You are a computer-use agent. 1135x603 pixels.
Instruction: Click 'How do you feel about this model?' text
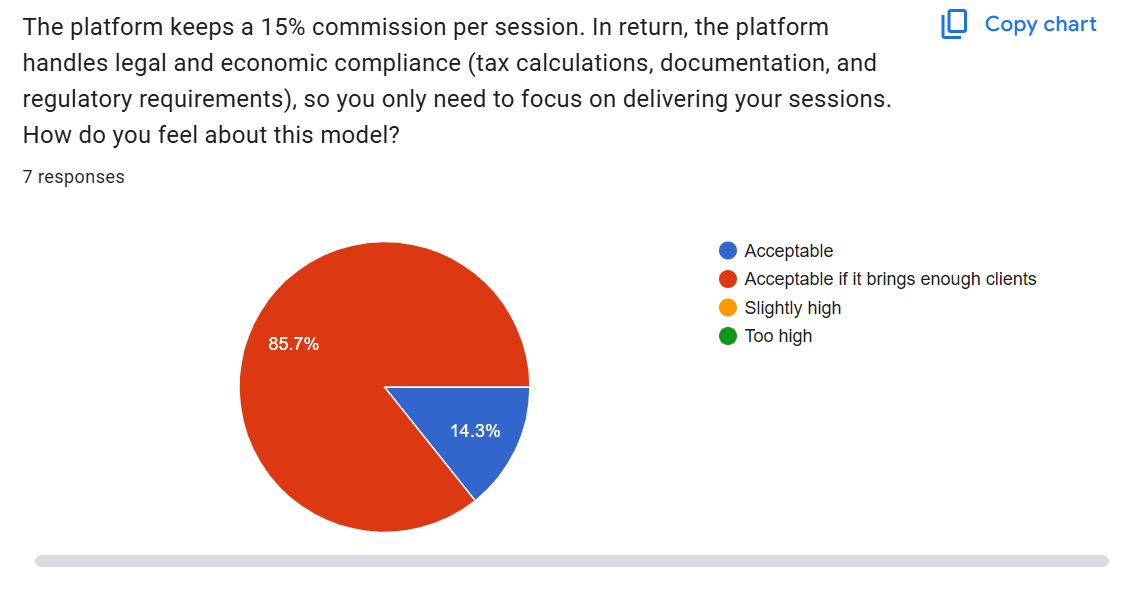point(211,134)
